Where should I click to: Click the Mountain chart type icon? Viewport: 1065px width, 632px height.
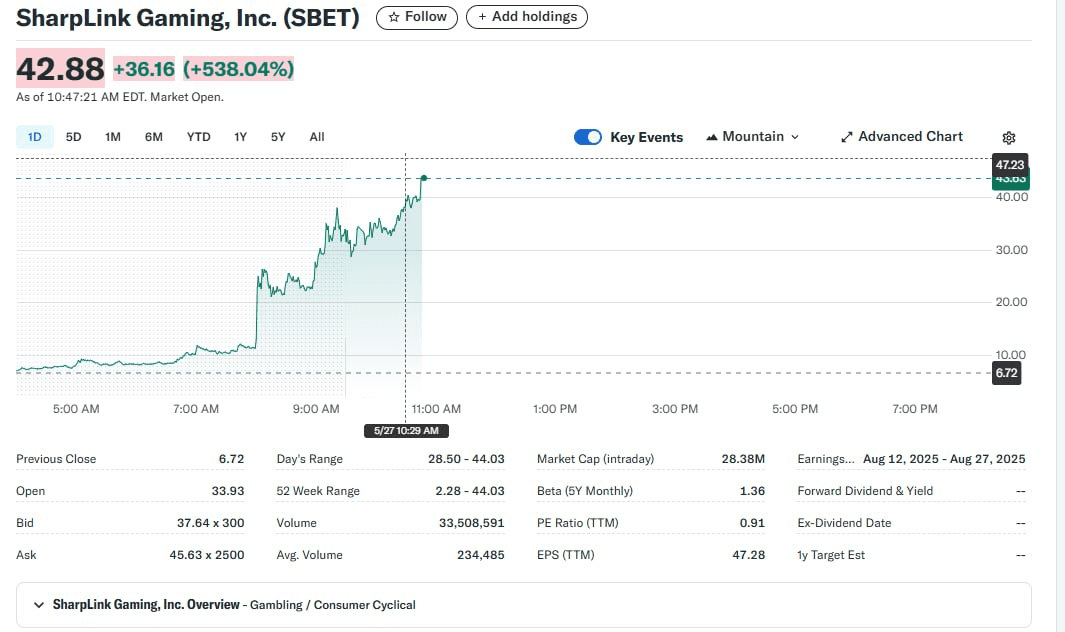coord(712,137)
